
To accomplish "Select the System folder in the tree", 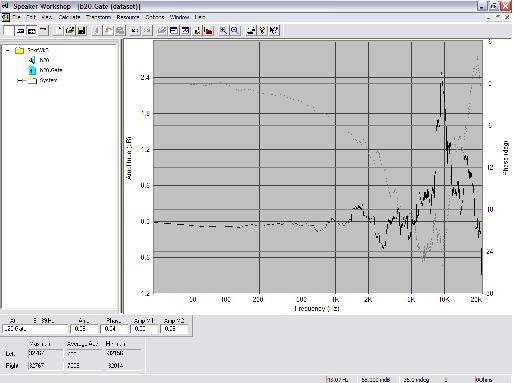I will point(48,80).
